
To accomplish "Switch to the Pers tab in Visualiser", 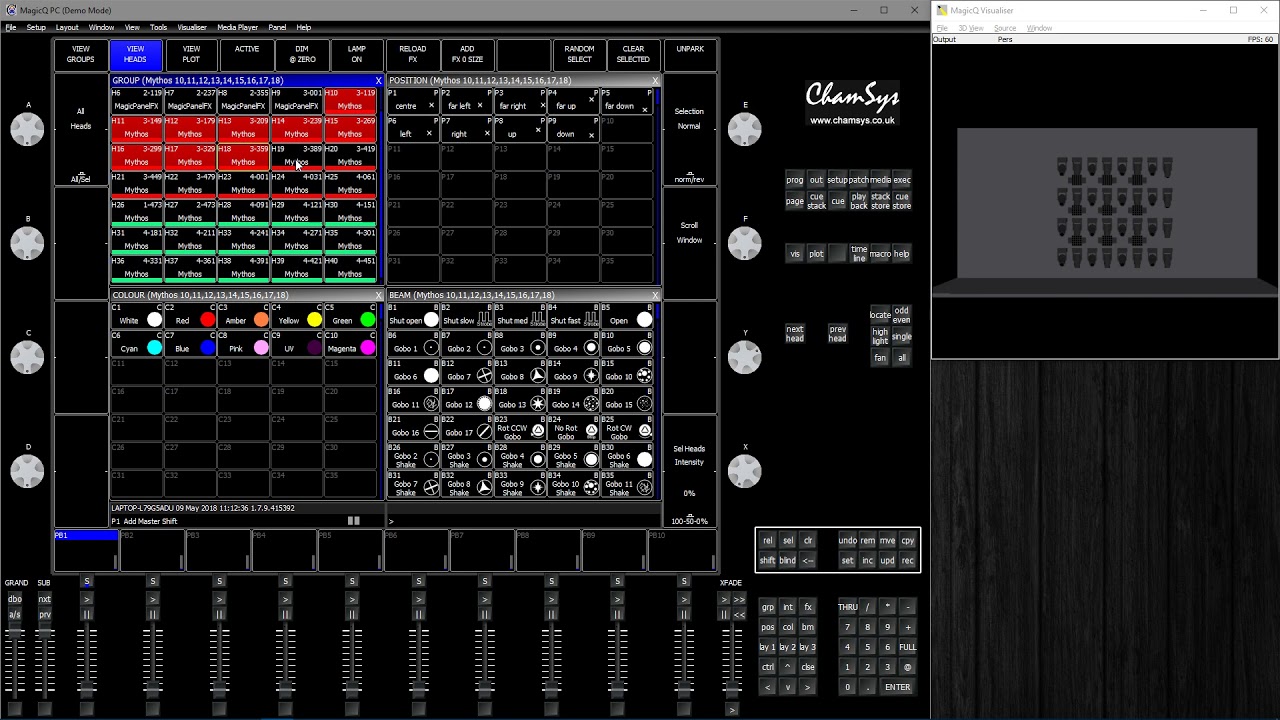I will coord(1005,39).
